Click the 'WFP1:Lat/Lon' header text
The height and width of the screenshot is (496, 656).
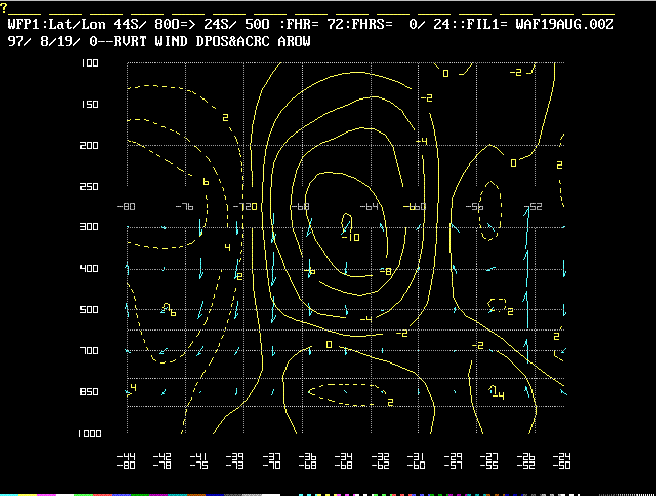coord(56,25)
